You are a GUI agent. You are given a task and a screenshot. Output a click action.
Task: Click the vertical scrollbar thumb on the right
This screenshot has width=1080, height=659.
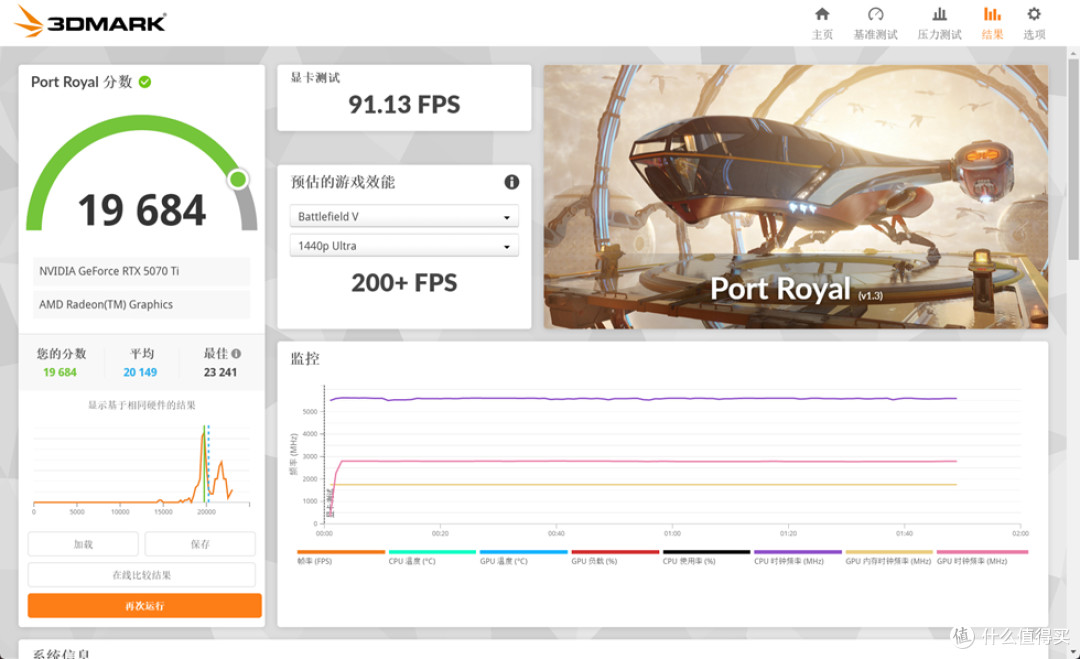tap(1073, 158)
